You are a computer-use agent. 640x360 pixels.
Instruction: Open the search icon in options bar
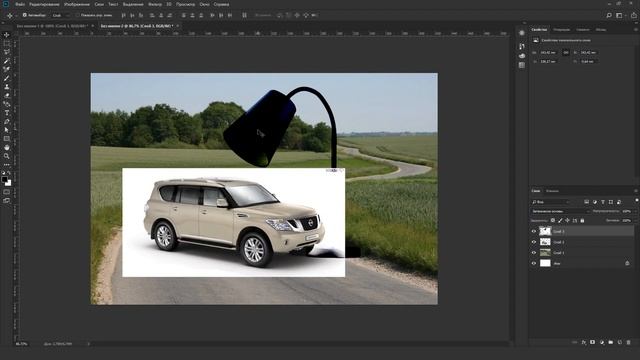(x=609, y=15)
